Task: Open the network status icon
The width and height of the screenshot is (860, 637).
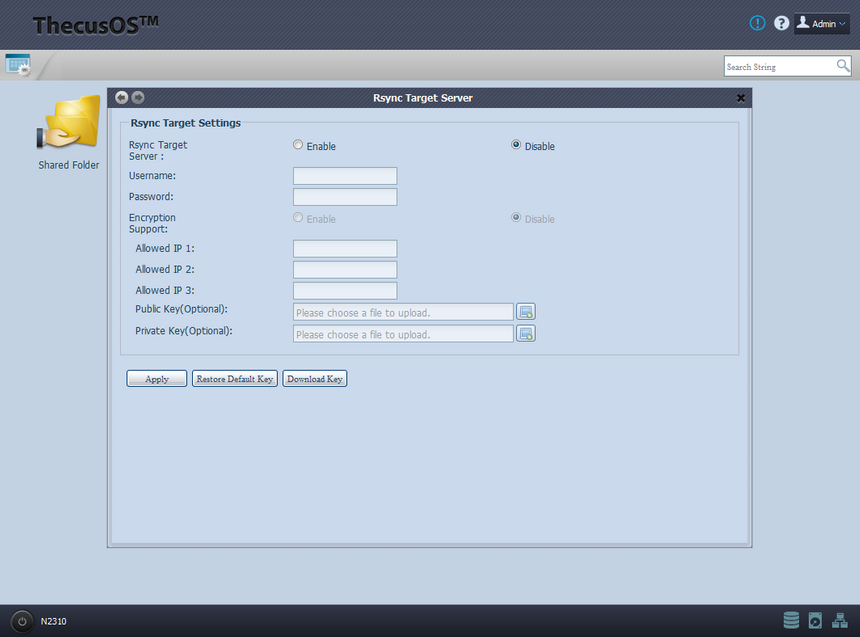Action: (839, 620)
